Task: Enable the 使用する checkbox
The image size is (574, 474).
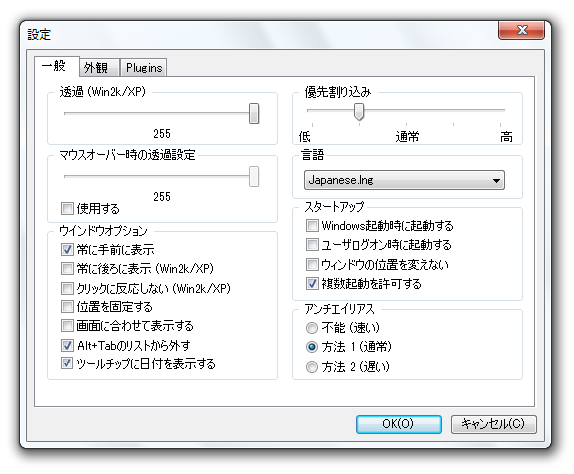Action: pos(67,209)
